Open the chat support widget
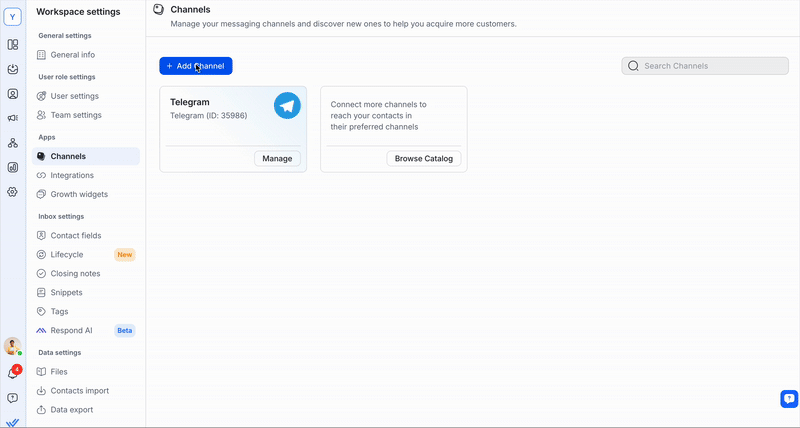 click(x=789, y=399)
